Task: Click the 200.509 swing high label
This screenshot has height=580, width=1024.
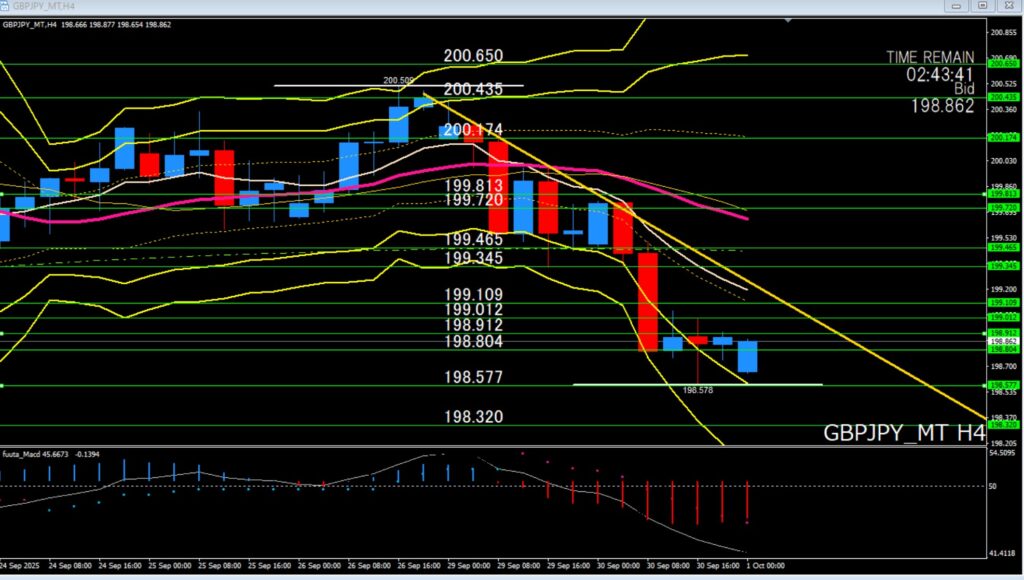Action: [x=398, y=81]
